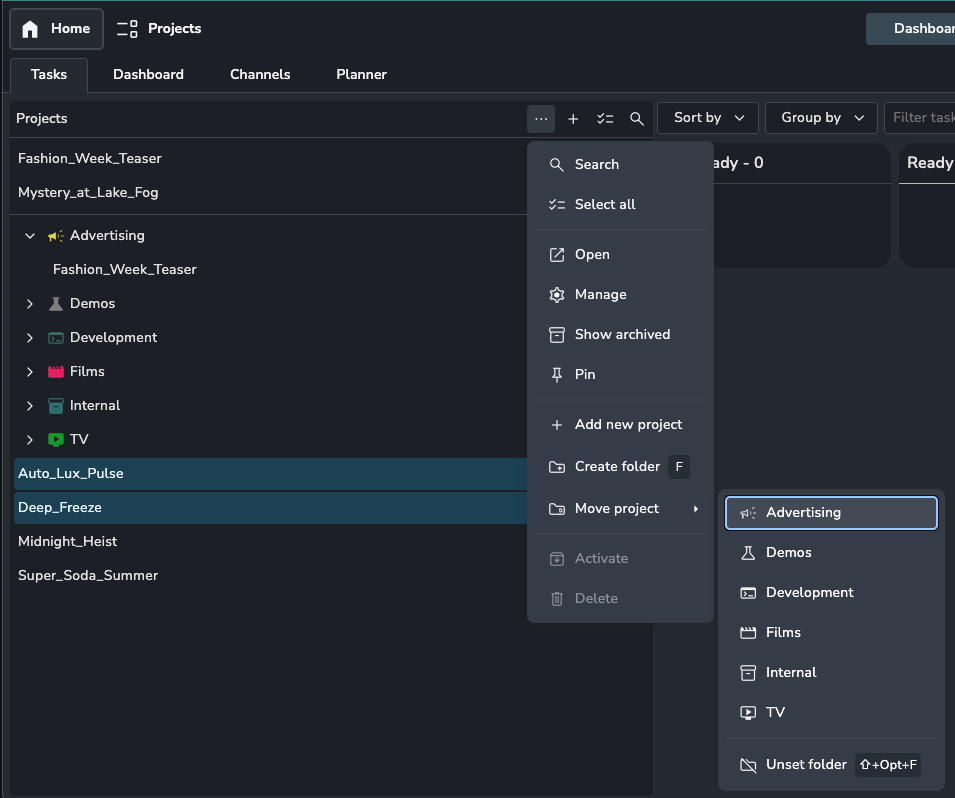Click the archive box icon in submenu Internal row
The height and width of the screenshot is (798, 955).
[748, 673]
